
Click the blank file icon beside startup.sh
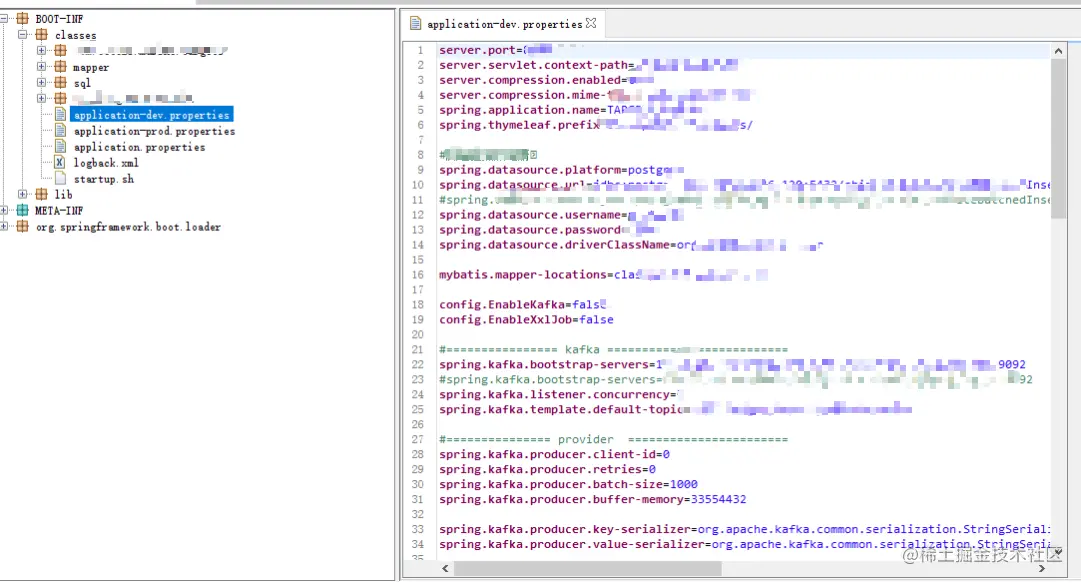point(59,178)
